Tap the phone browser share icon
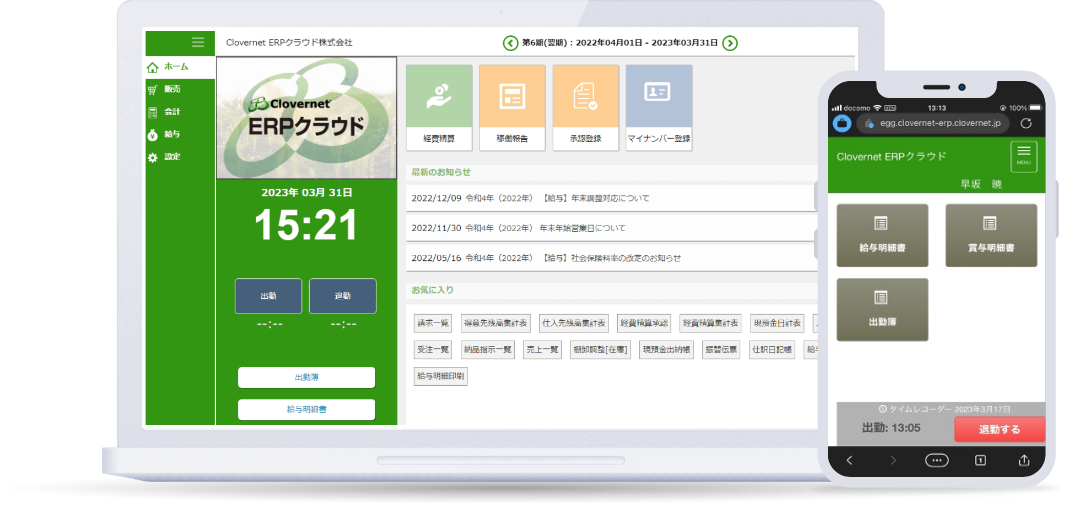The image size is (1090, 507). pos(1023,460)
